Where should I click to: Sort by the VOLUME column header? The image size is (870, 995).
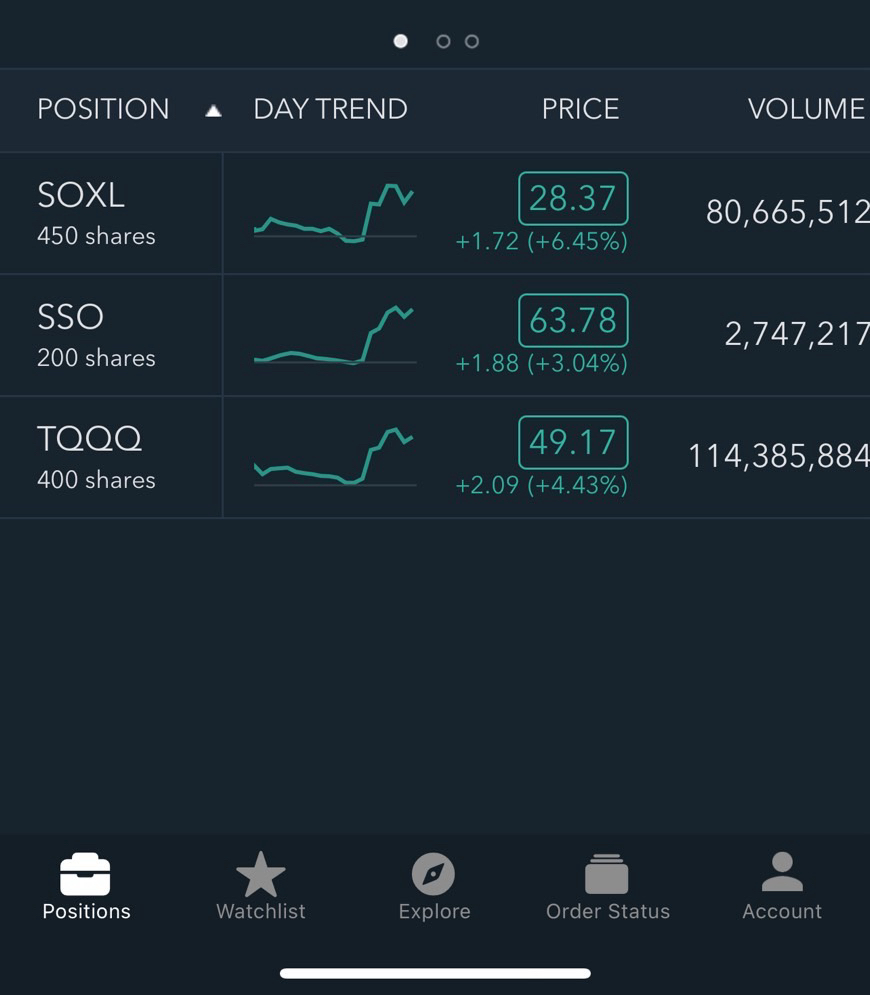pyautogui.click(x=806, y=109)
